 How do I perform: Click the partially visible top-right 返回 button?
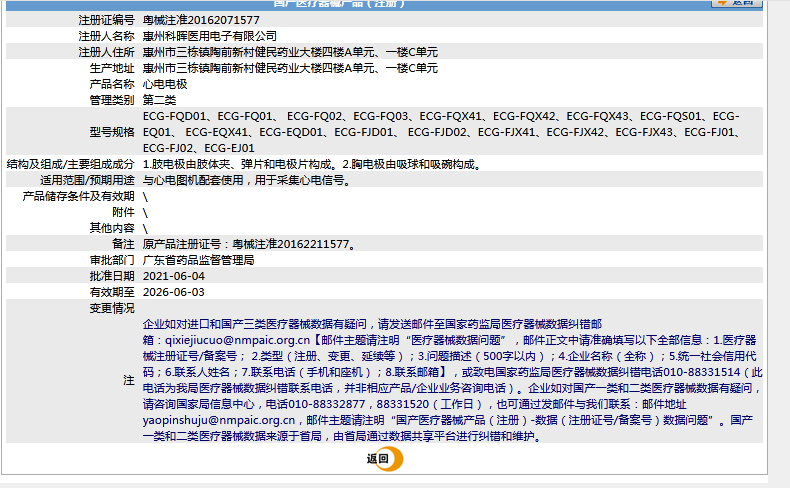[x=737, y=3]
